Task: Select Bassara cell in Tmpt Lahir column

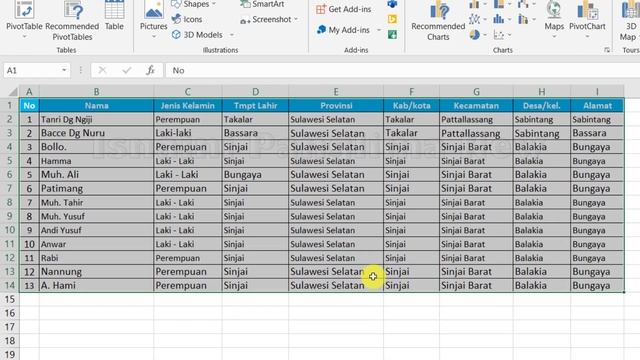Action: coord(256,133)
